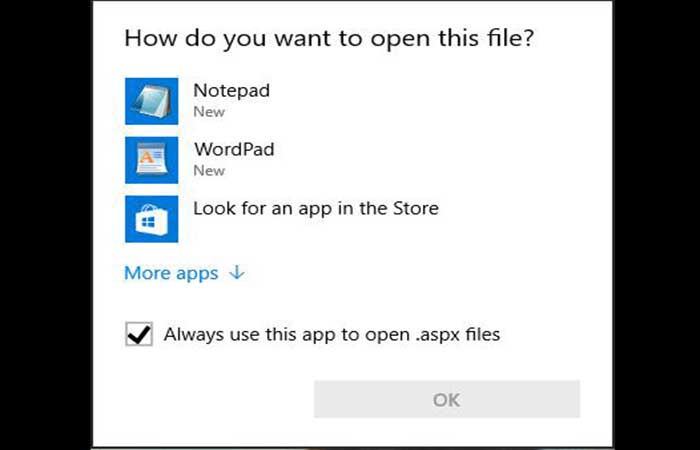
Task: Click the black backdrop left of the dialog
Action: pos(45,225)
